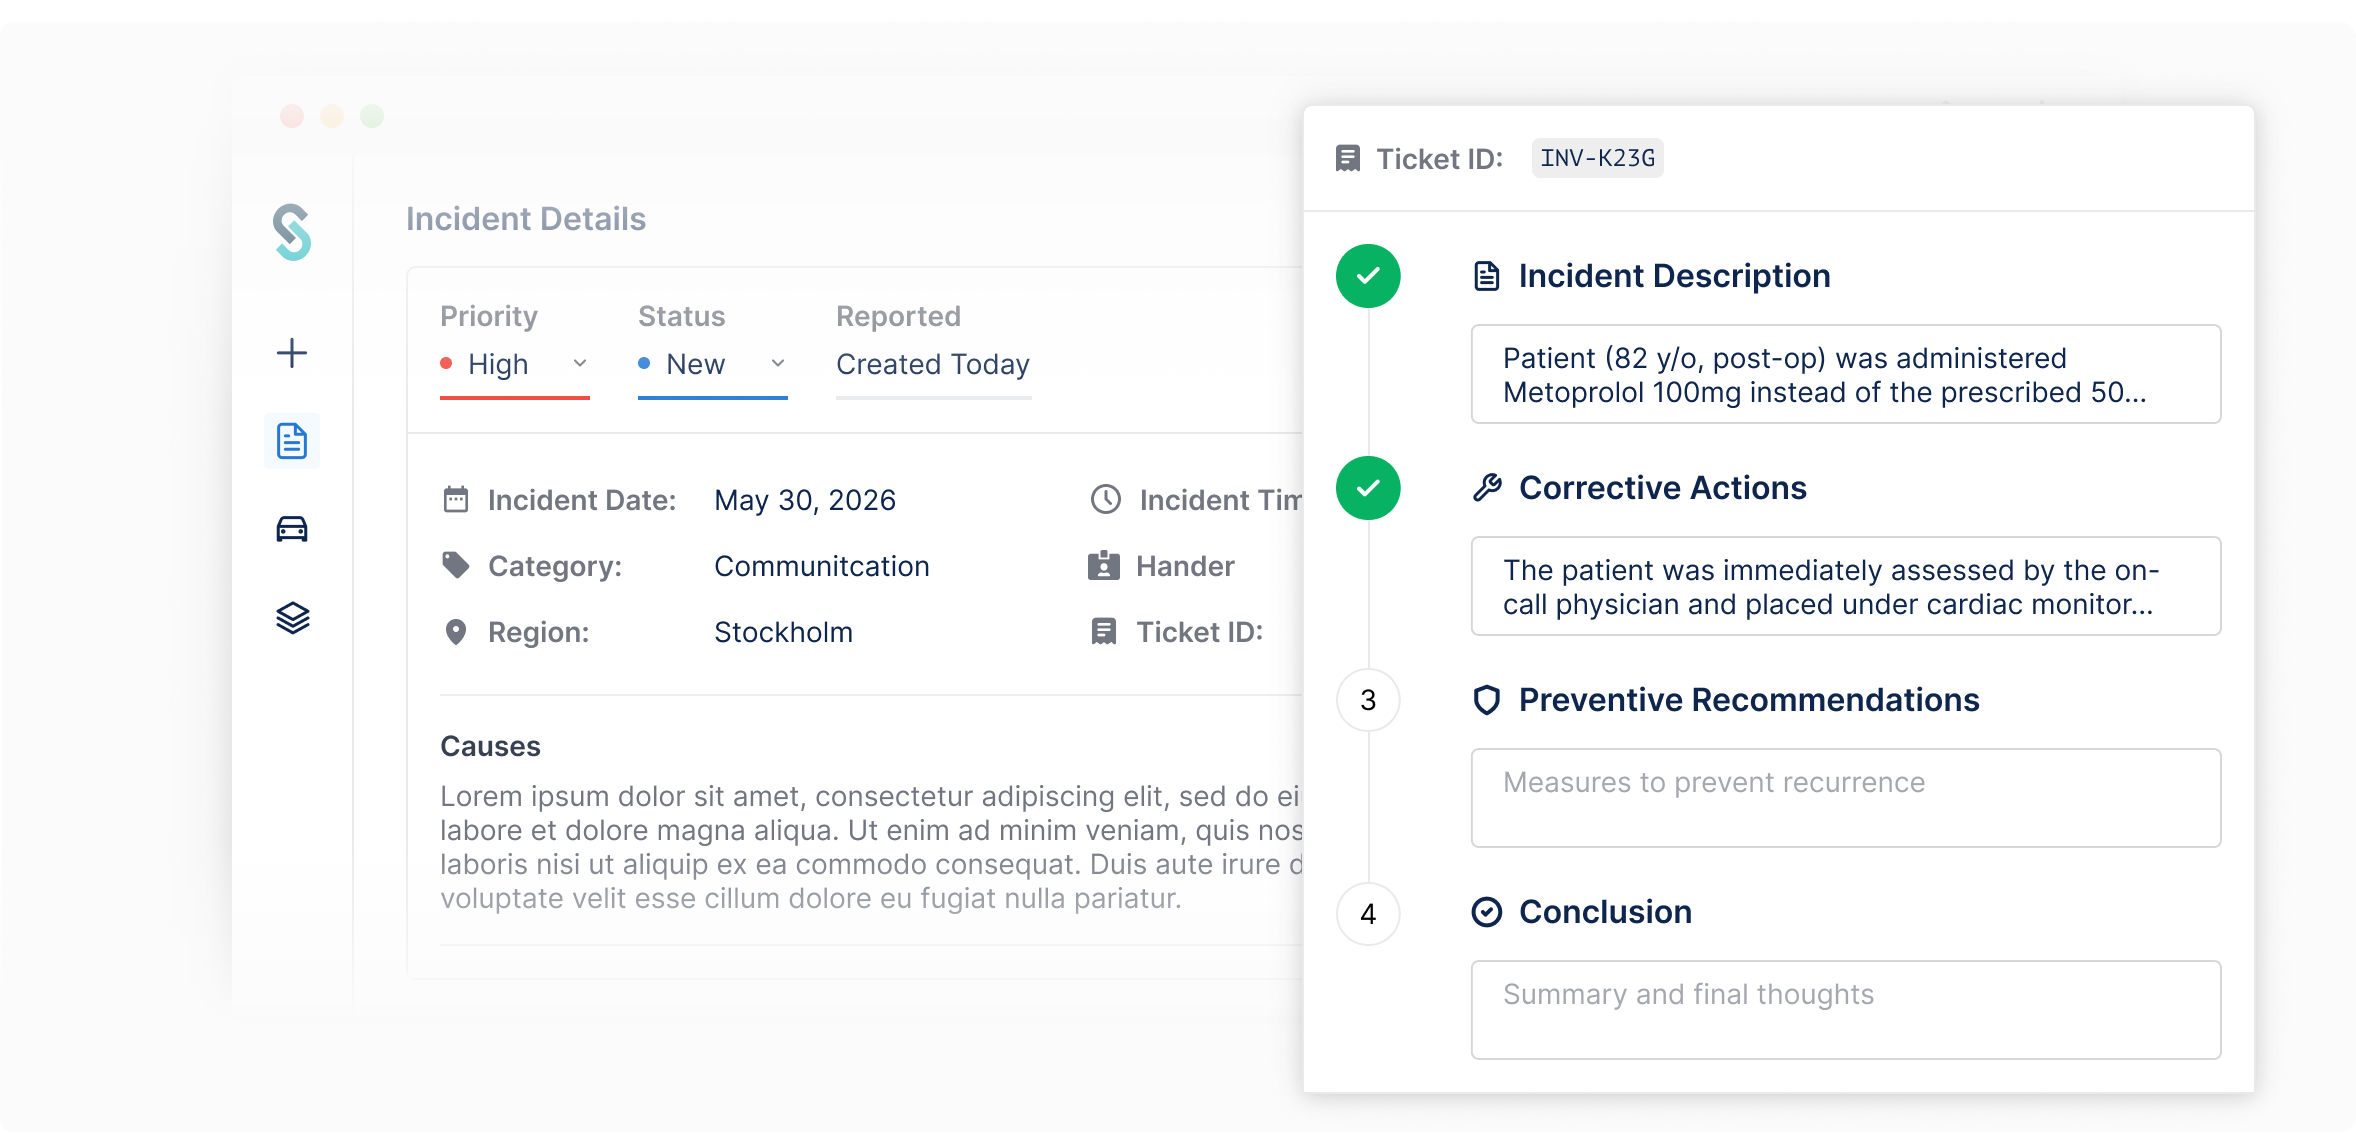
Task: Click the plus icon in sidebar
Action: pyautogui.click(x=292, y=353)
